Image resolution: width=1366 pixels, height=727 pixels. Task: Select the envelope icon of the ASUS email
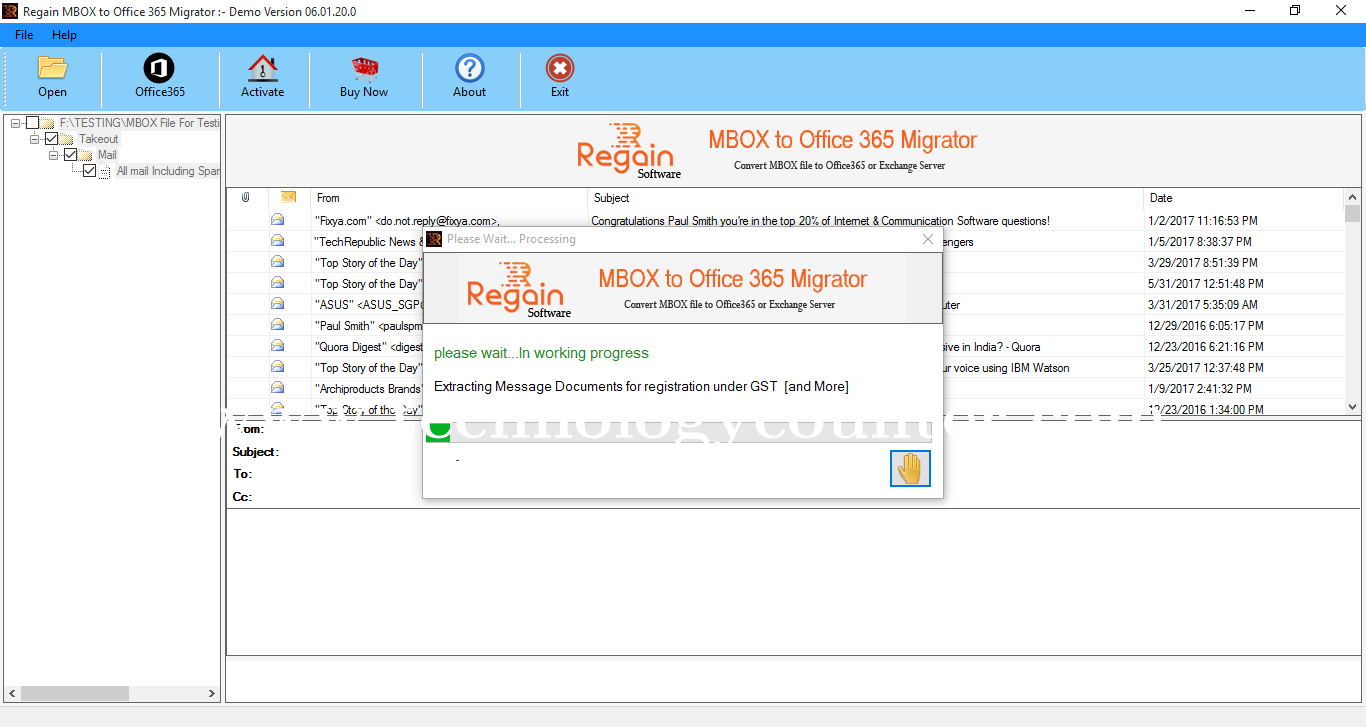[x=278, y=304]
